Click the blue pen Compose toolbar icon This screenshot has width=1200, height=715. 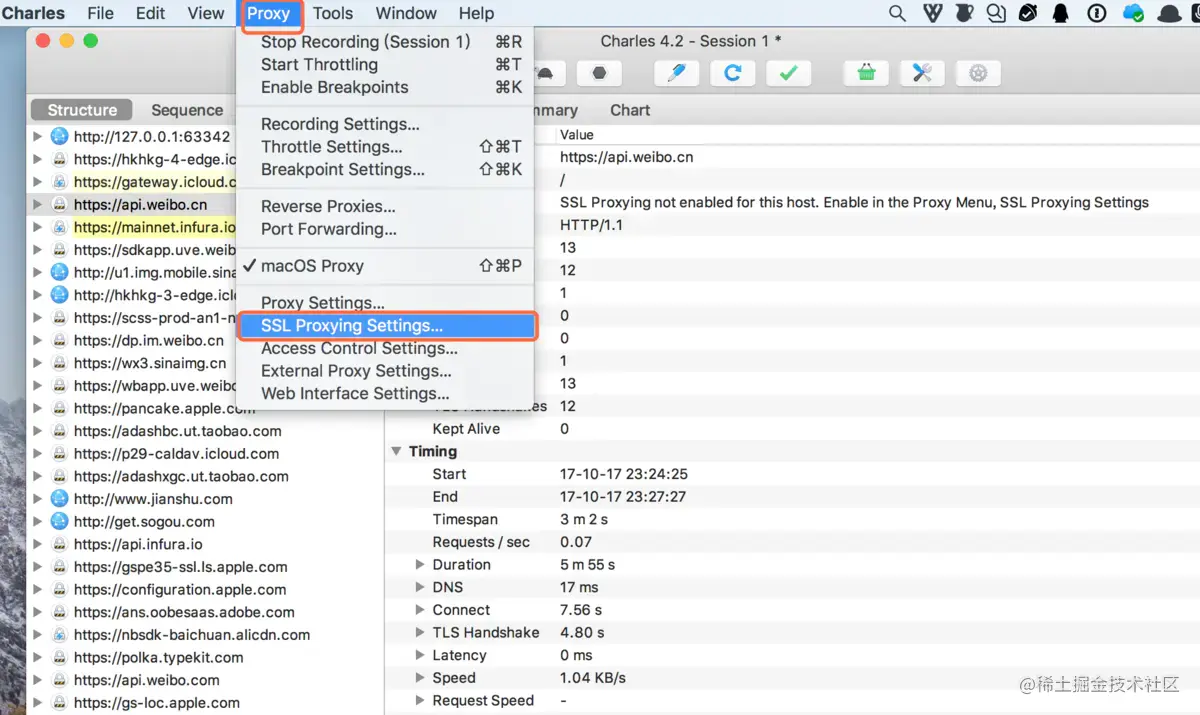[676, 73]
